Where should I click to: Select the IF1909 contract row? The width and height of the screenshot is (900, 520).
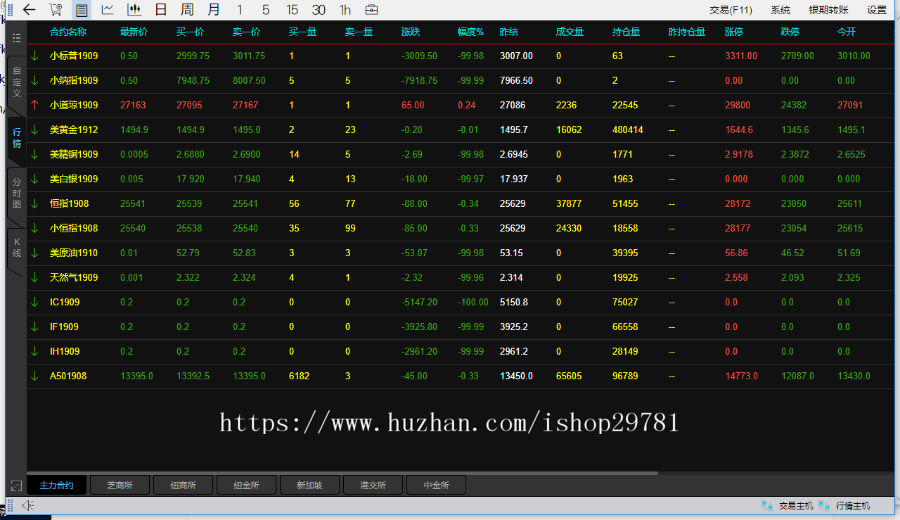click(460, 327)
